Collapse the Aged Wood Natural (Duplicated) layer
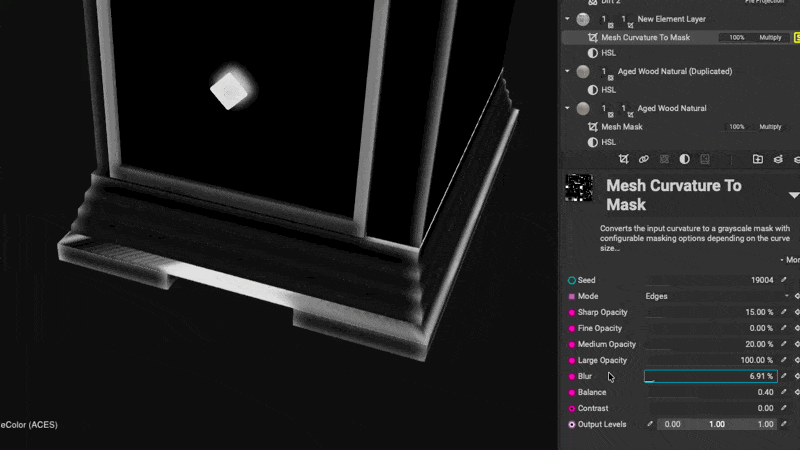 (568, 72)
